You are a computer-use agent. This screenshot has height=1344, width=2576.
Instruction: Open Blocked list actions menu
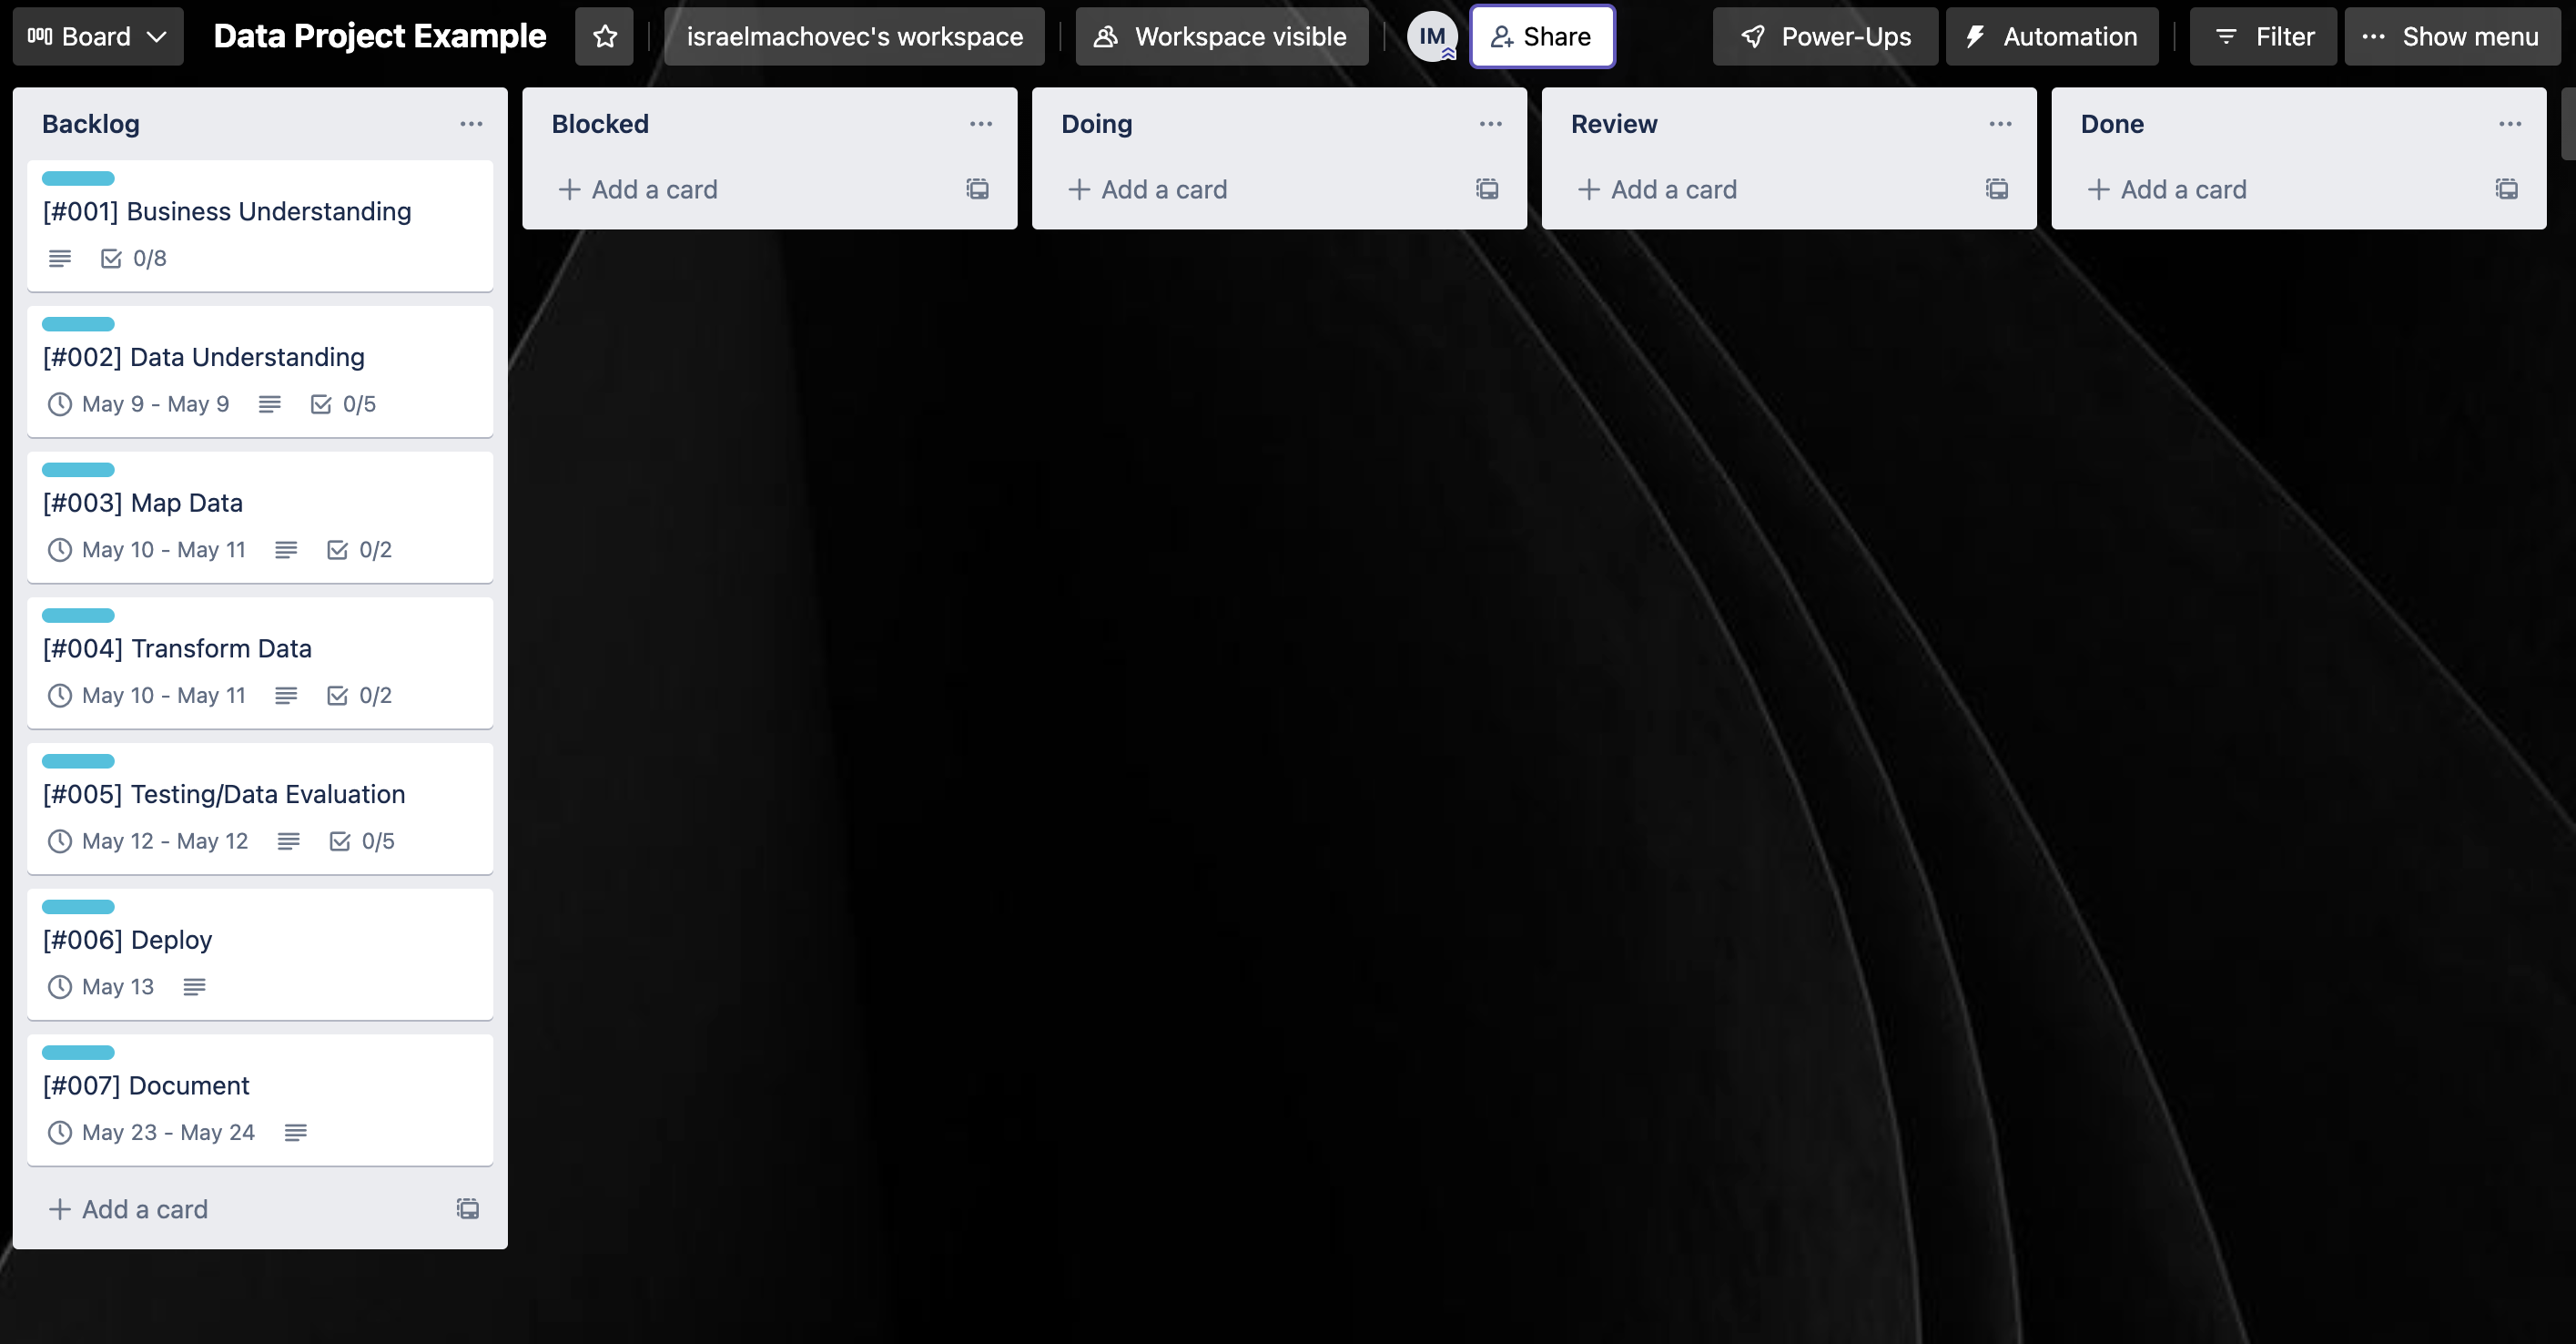(x=981, y=124)
